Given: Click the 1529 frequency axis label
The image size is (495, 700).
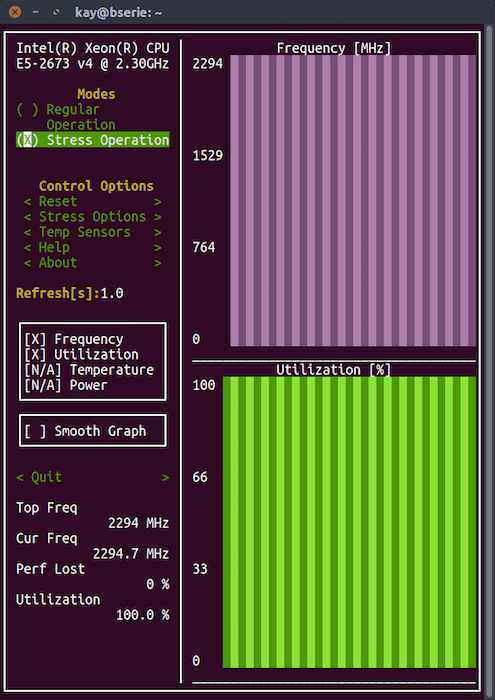Looking at the screenshot, I should (x=208, y=156).
